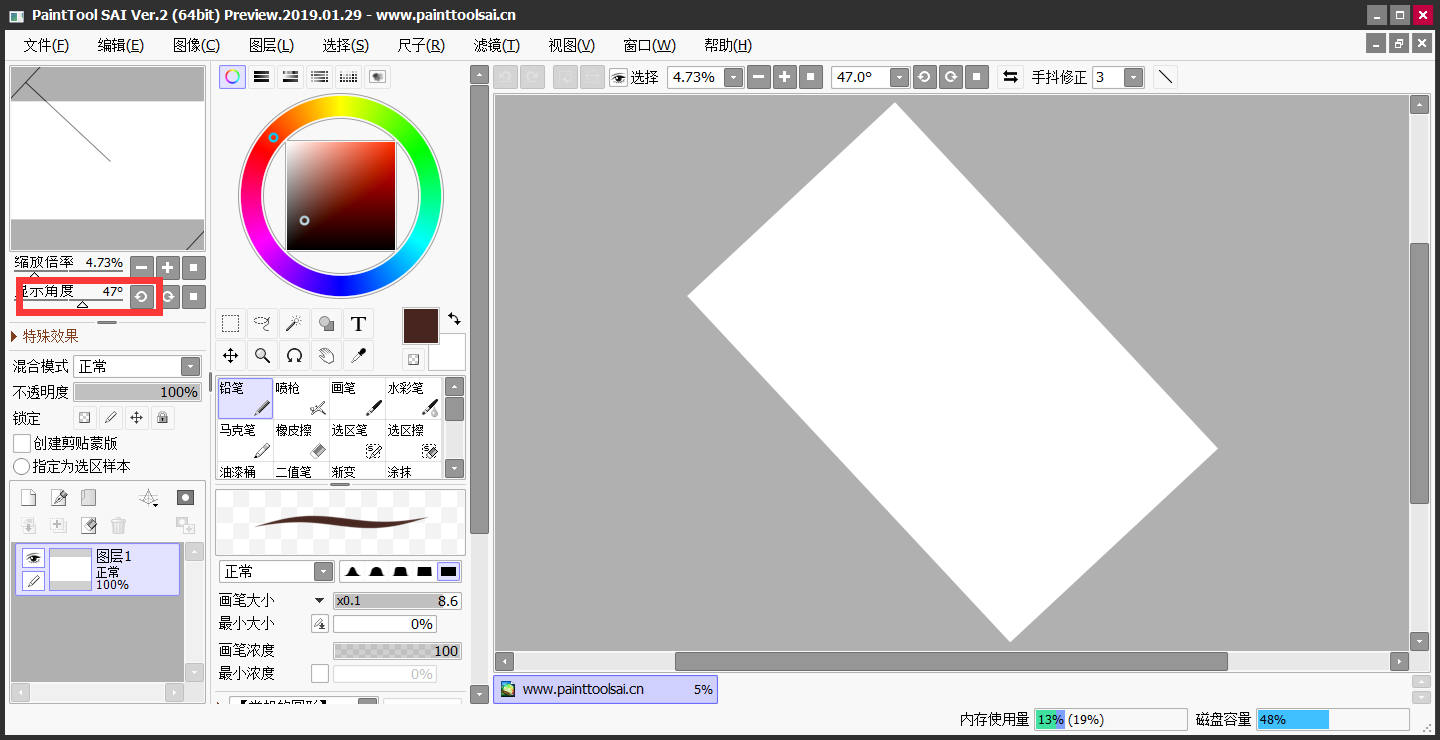Expand the 特殊效果 section
Image resolution: width=1440 pixels, height=740 pixels.
tap(16, 336)
